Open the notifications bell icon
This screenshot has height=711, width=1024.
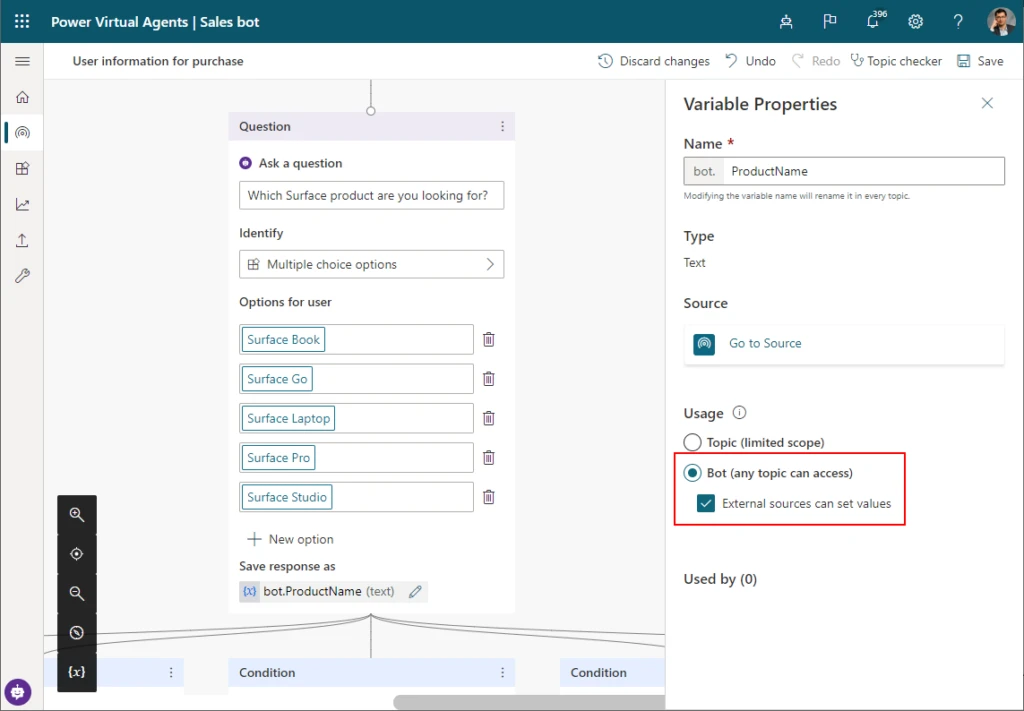click(872, 22)
